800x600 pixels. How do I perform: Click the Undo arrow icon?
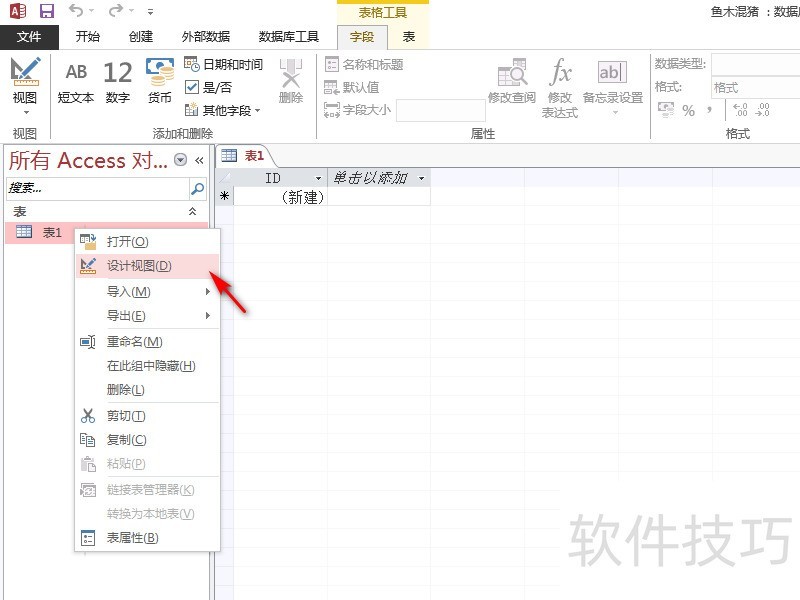coord(76,10)
